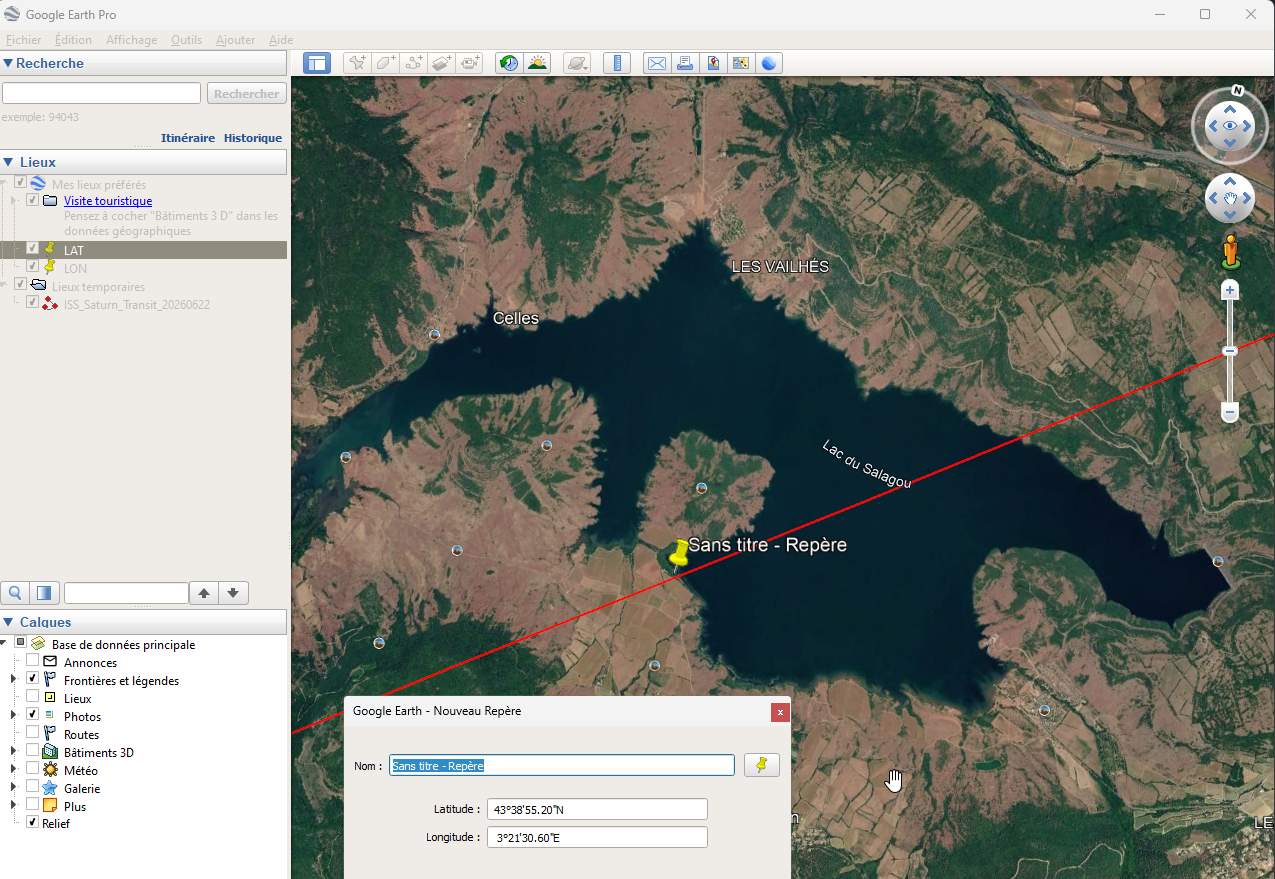This screenshot has height=879, width=1275.
Task: Click the Nom text field
Action: pos(562,765)
